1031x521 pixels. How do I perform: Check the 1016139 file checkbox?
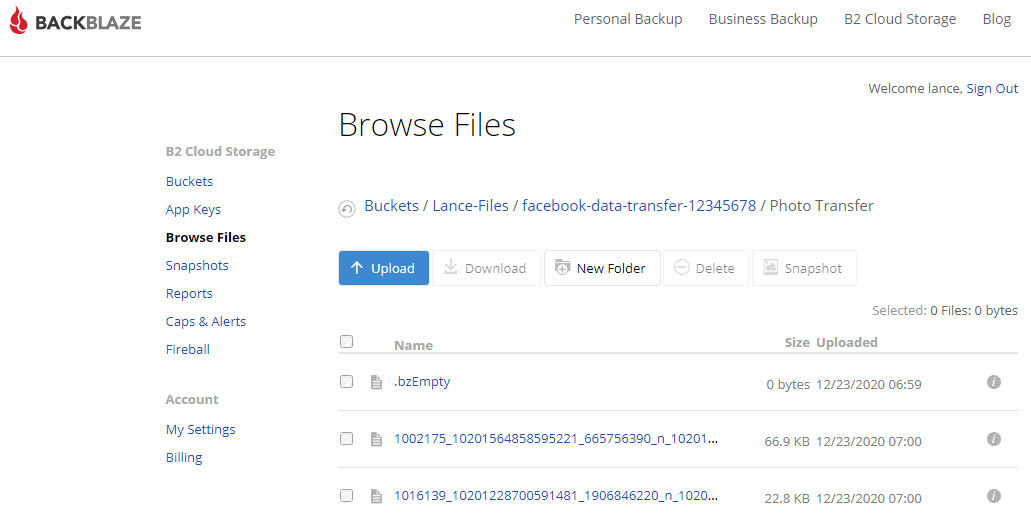(347, 495)
